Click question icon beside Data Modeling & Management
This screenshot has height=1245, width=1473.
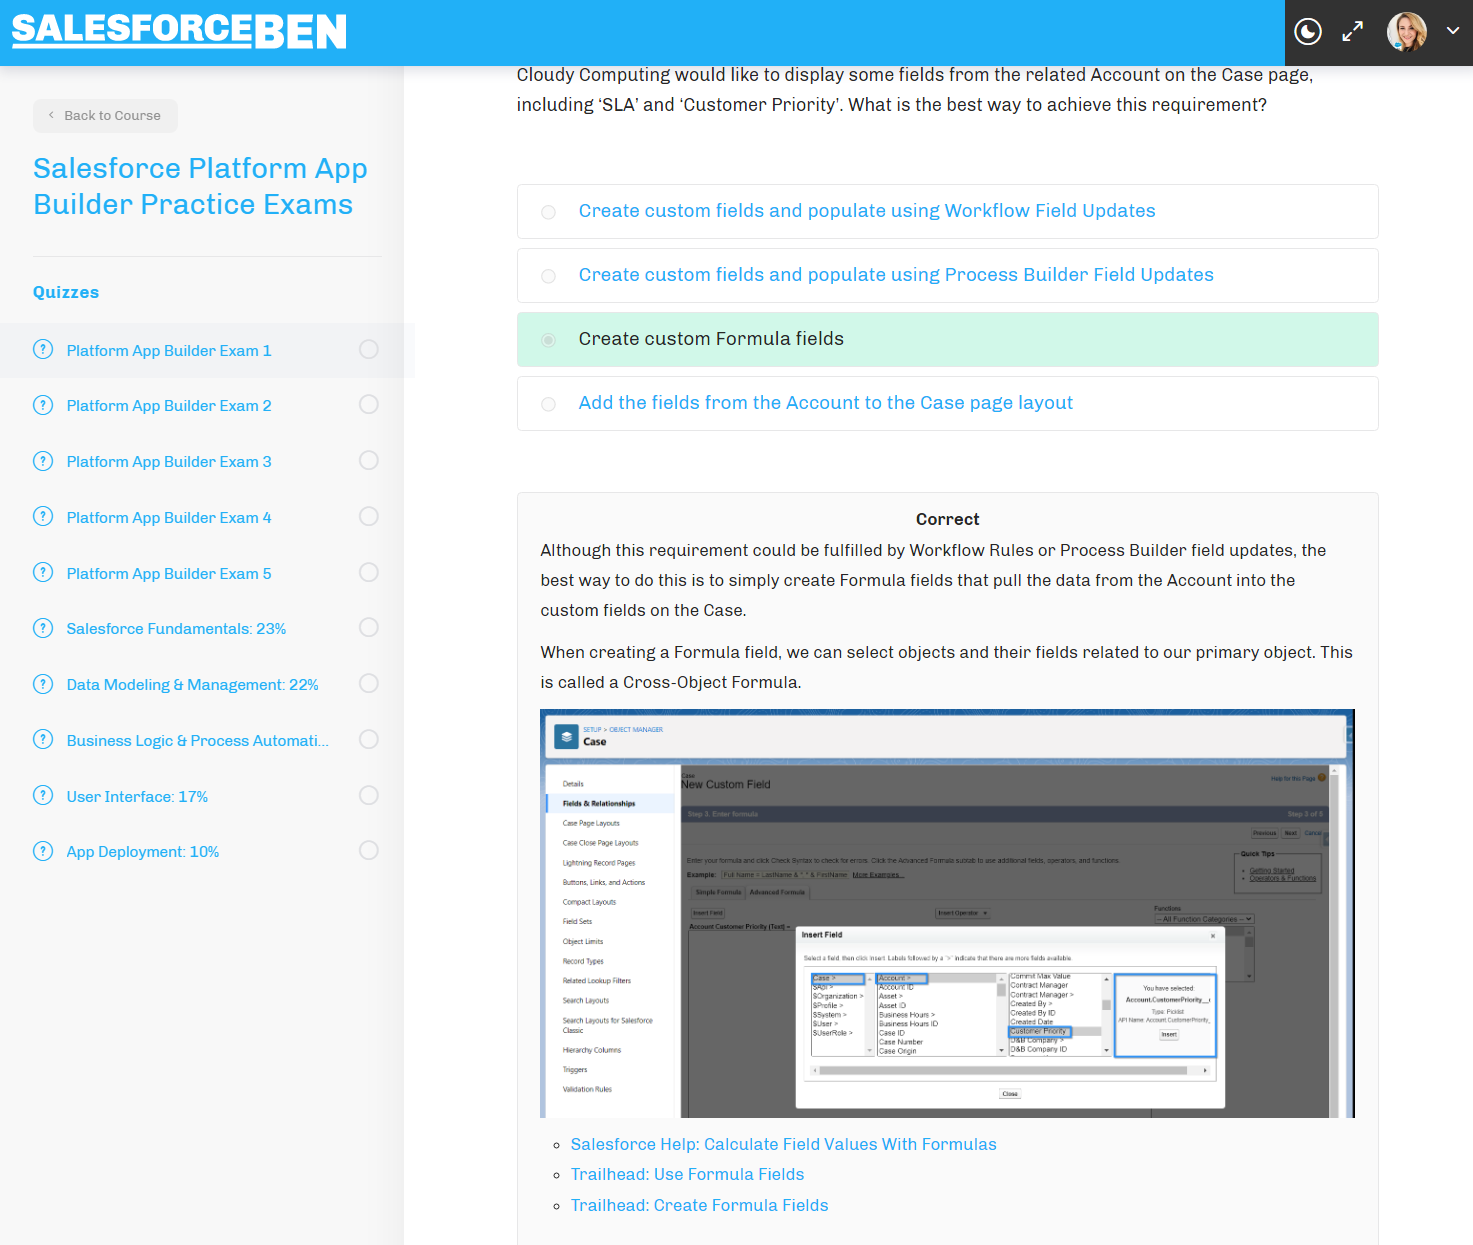tap(43, 684)
